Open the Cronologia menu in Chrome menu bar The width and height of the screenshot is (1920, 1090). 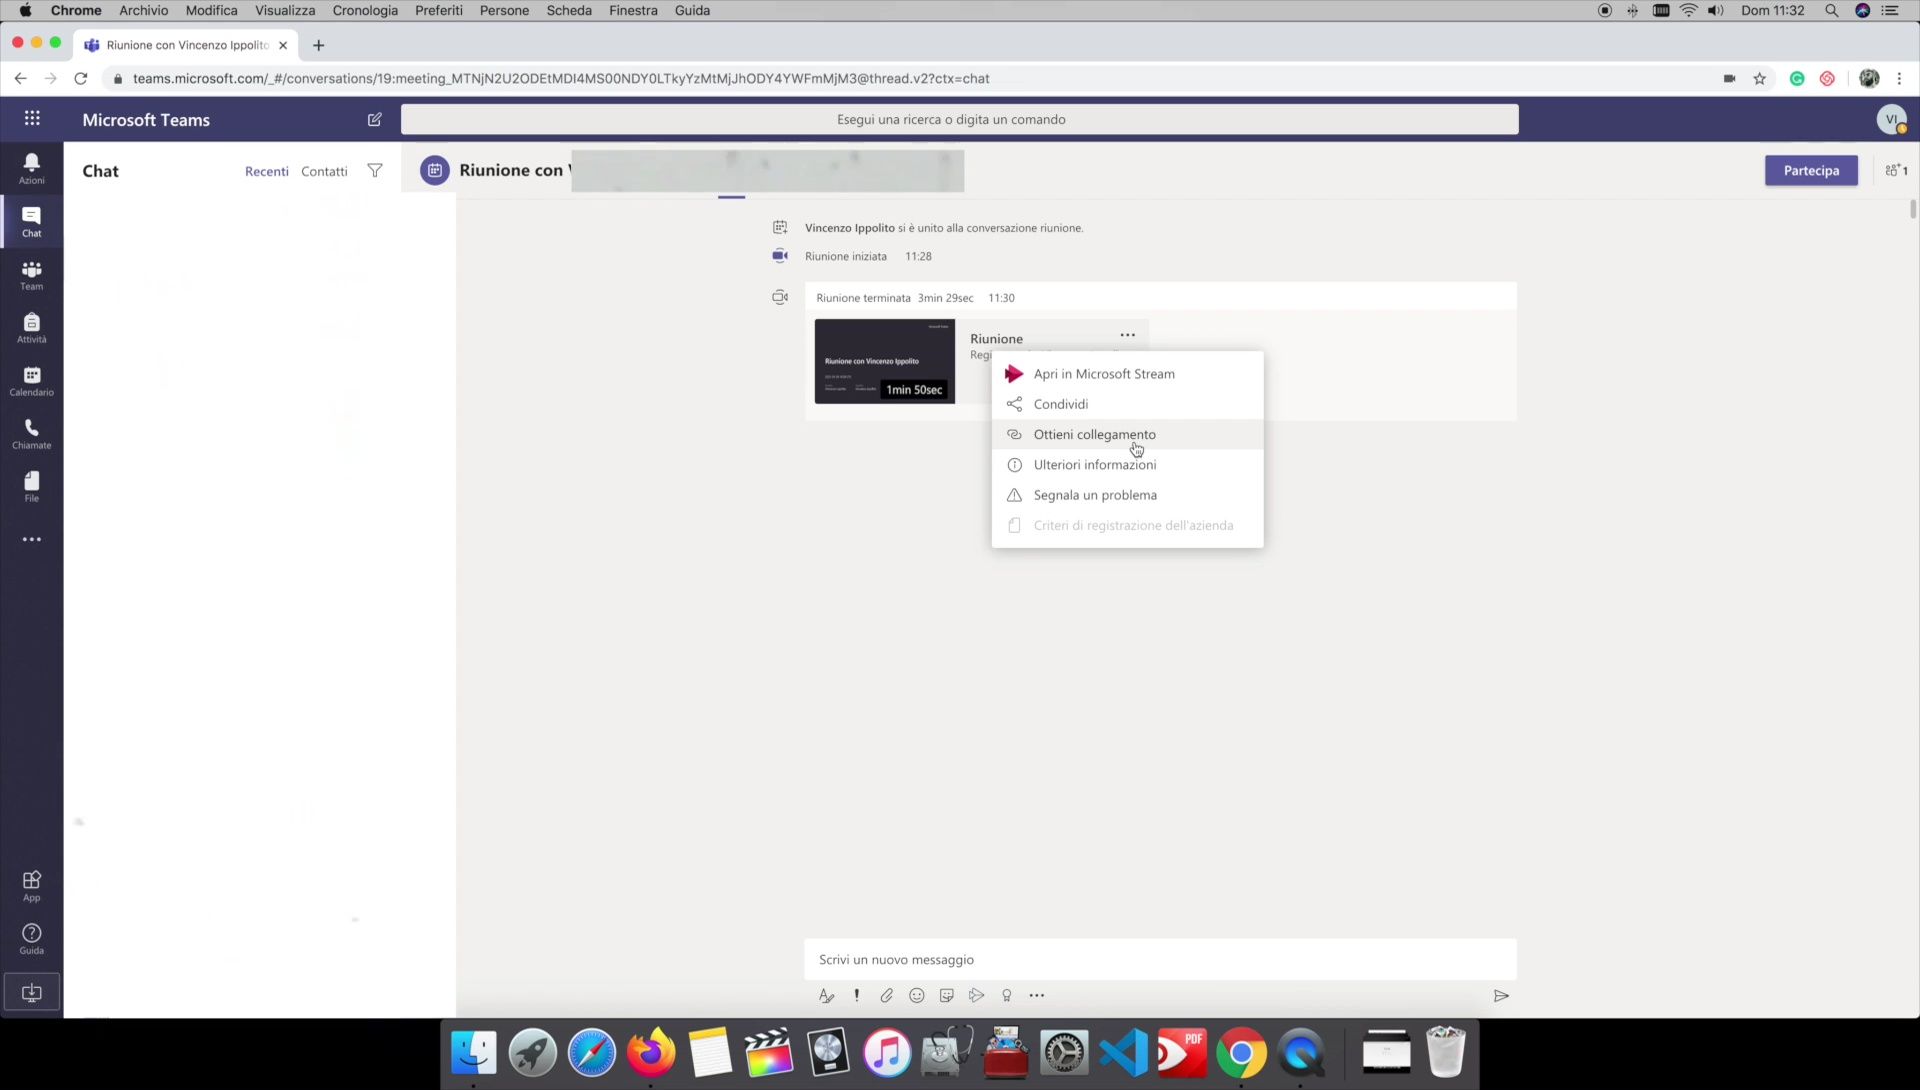pyautogui.click(x=365, y=10)
